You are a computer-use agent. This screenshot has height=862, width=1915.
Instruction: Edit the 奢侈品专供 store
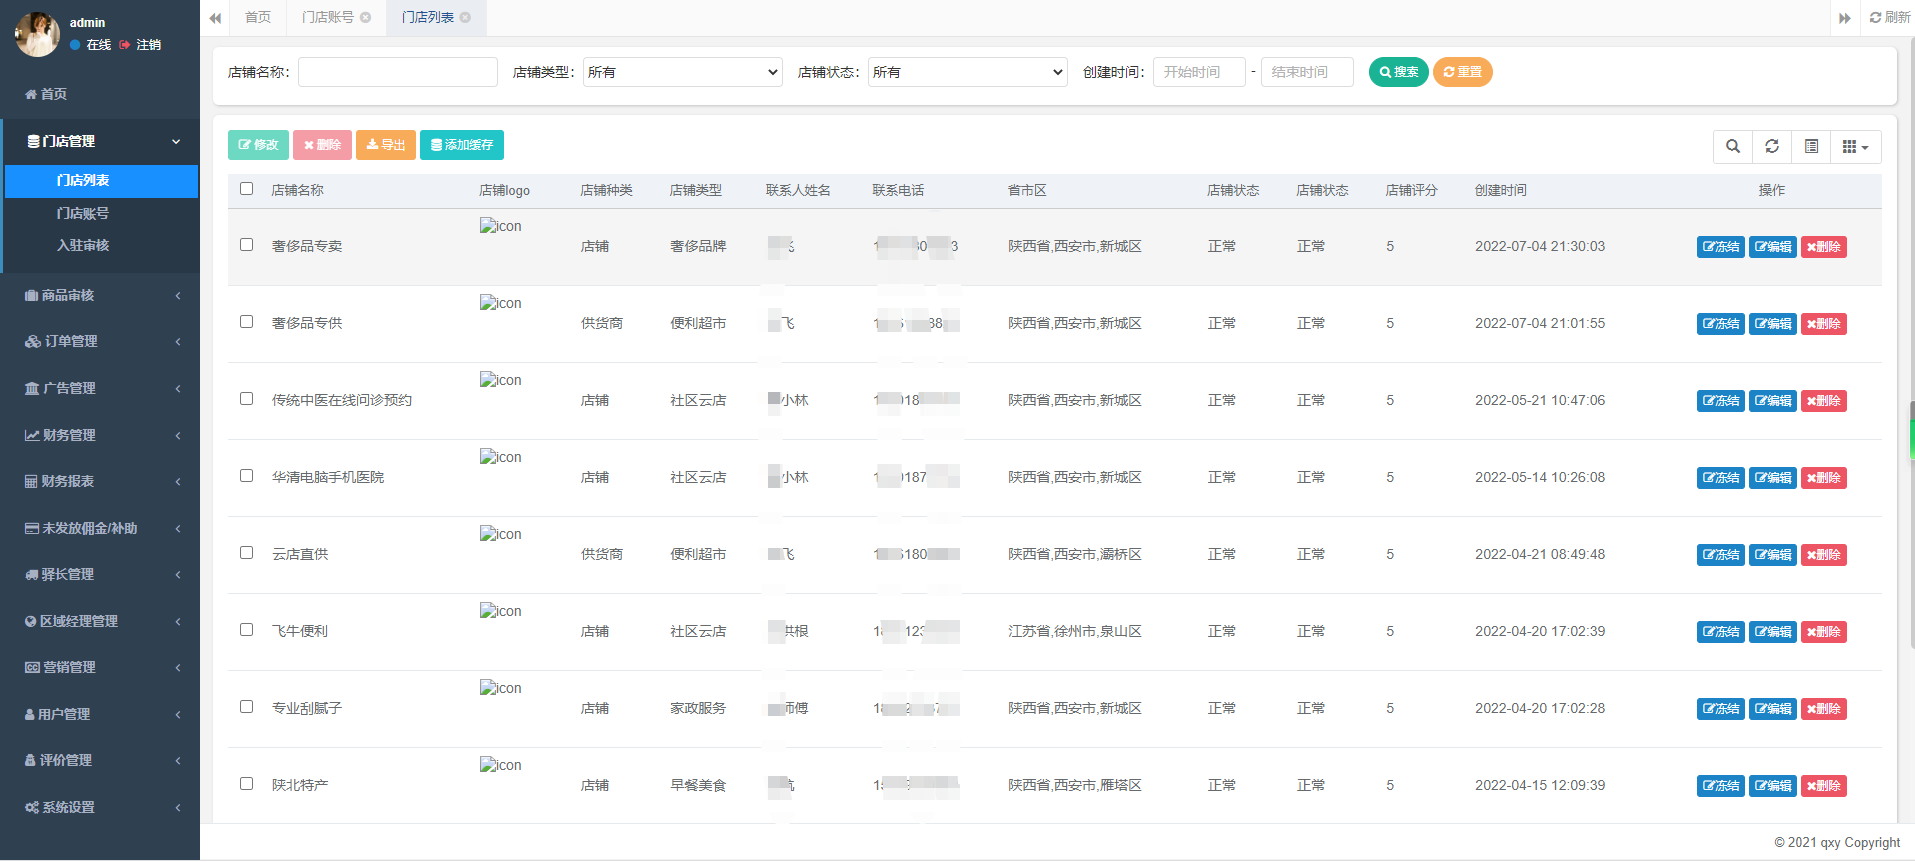(x=1772, y=324)
